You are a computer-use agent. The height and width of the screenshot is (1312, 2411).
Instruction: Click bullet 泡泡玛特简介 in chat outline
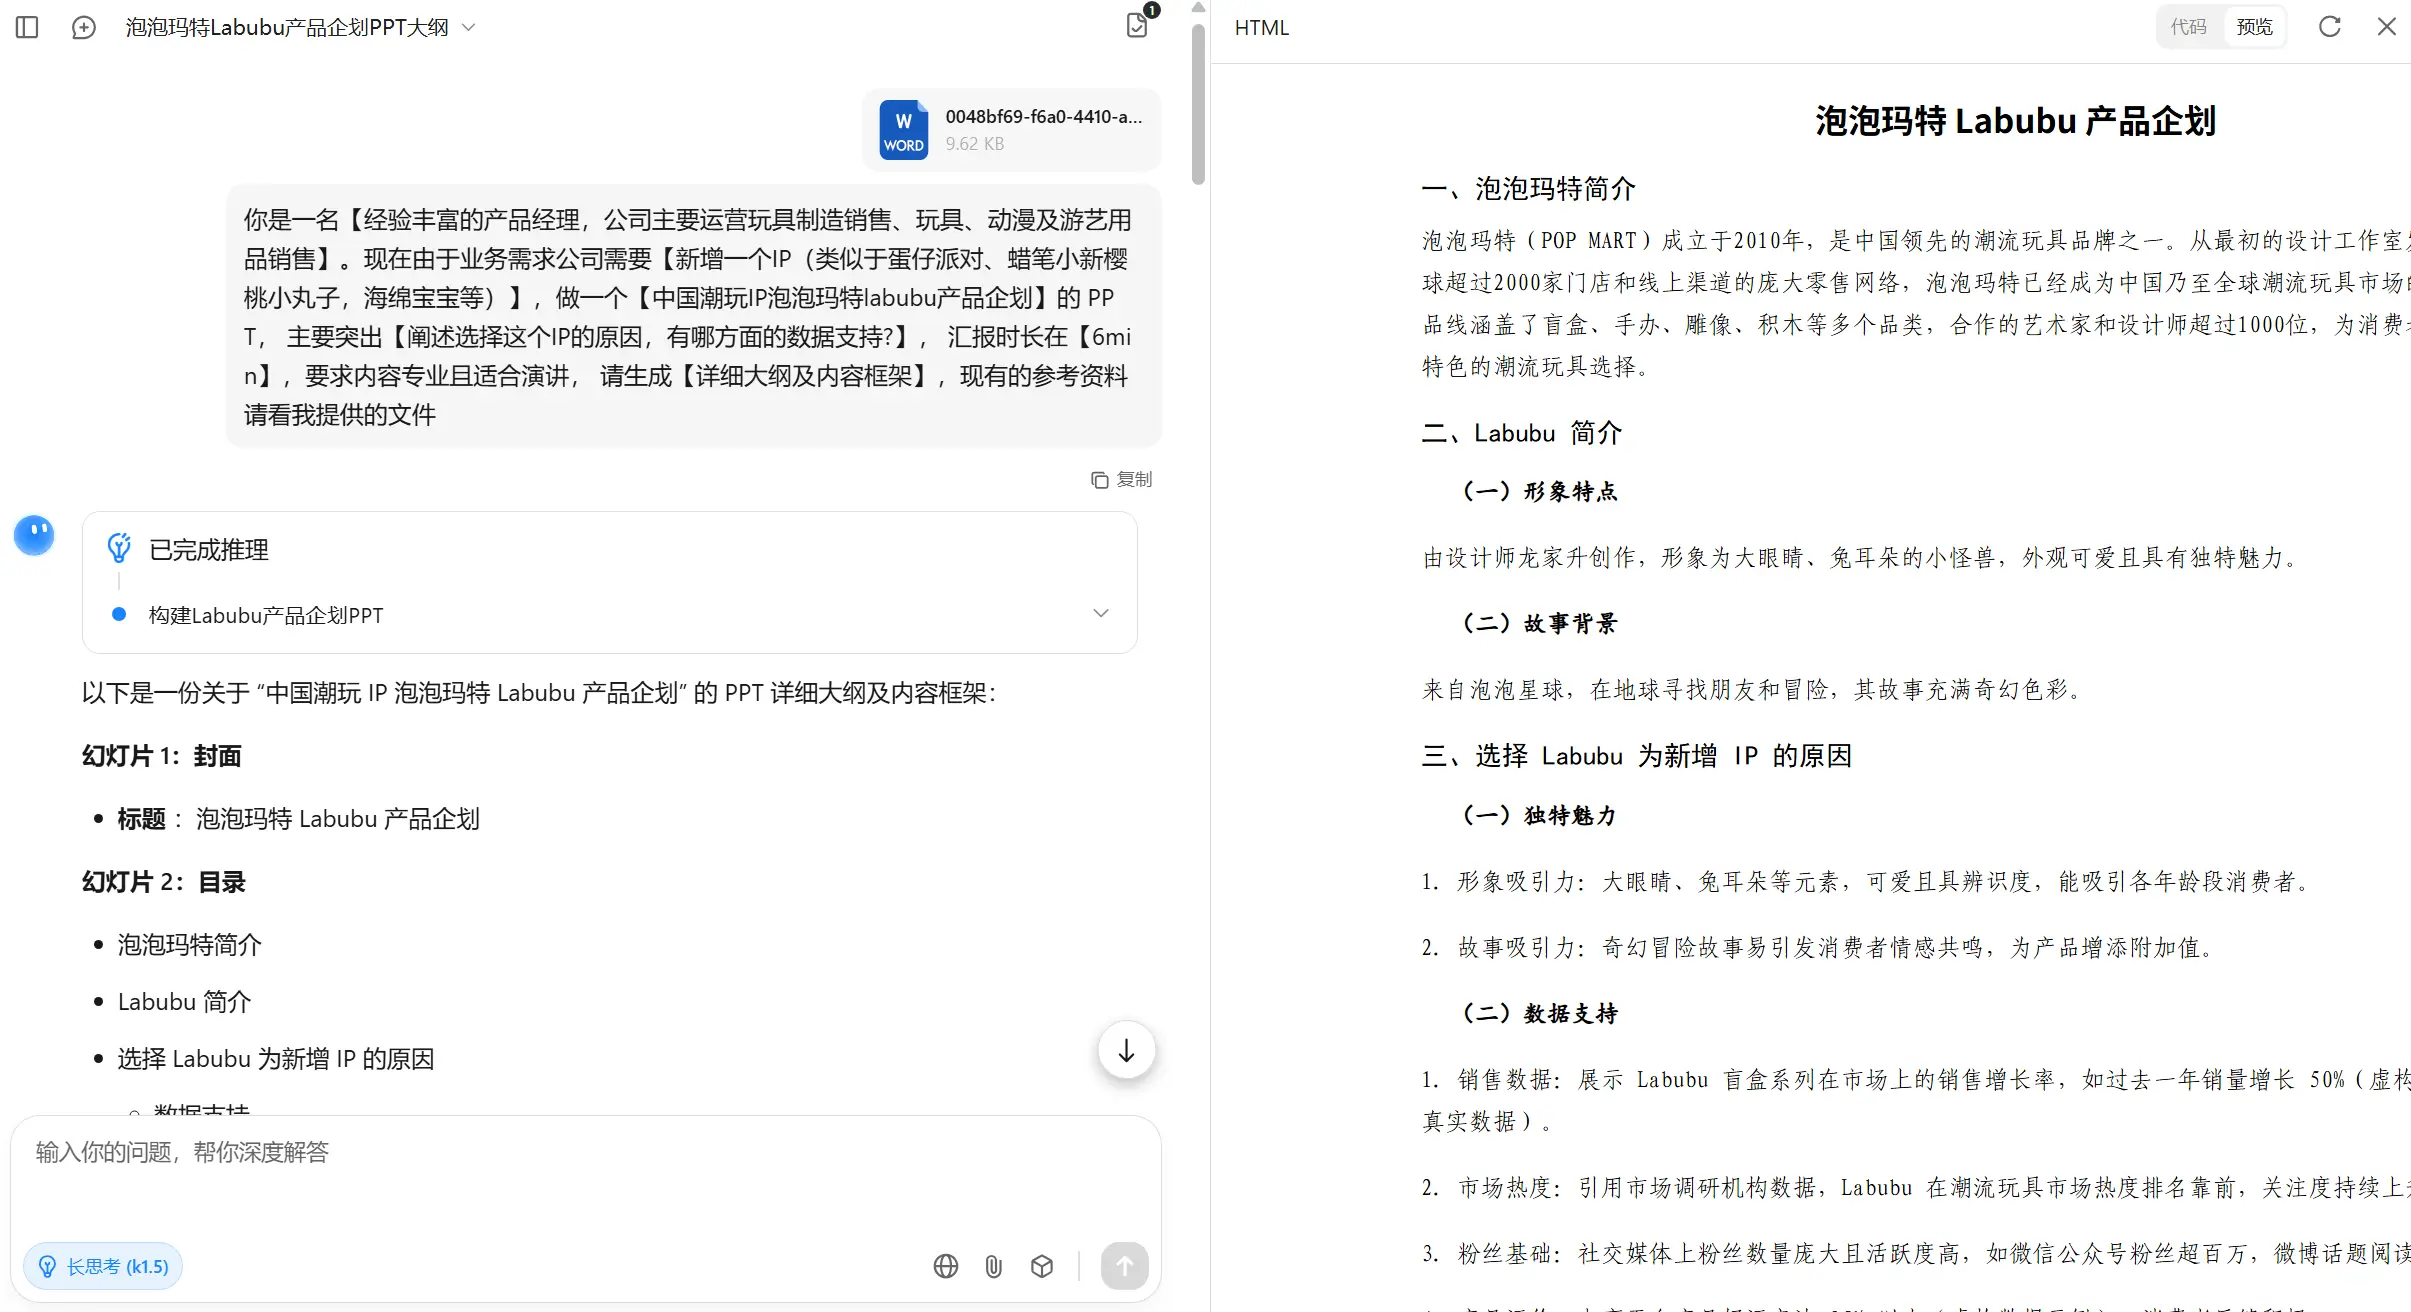[190, 945]
